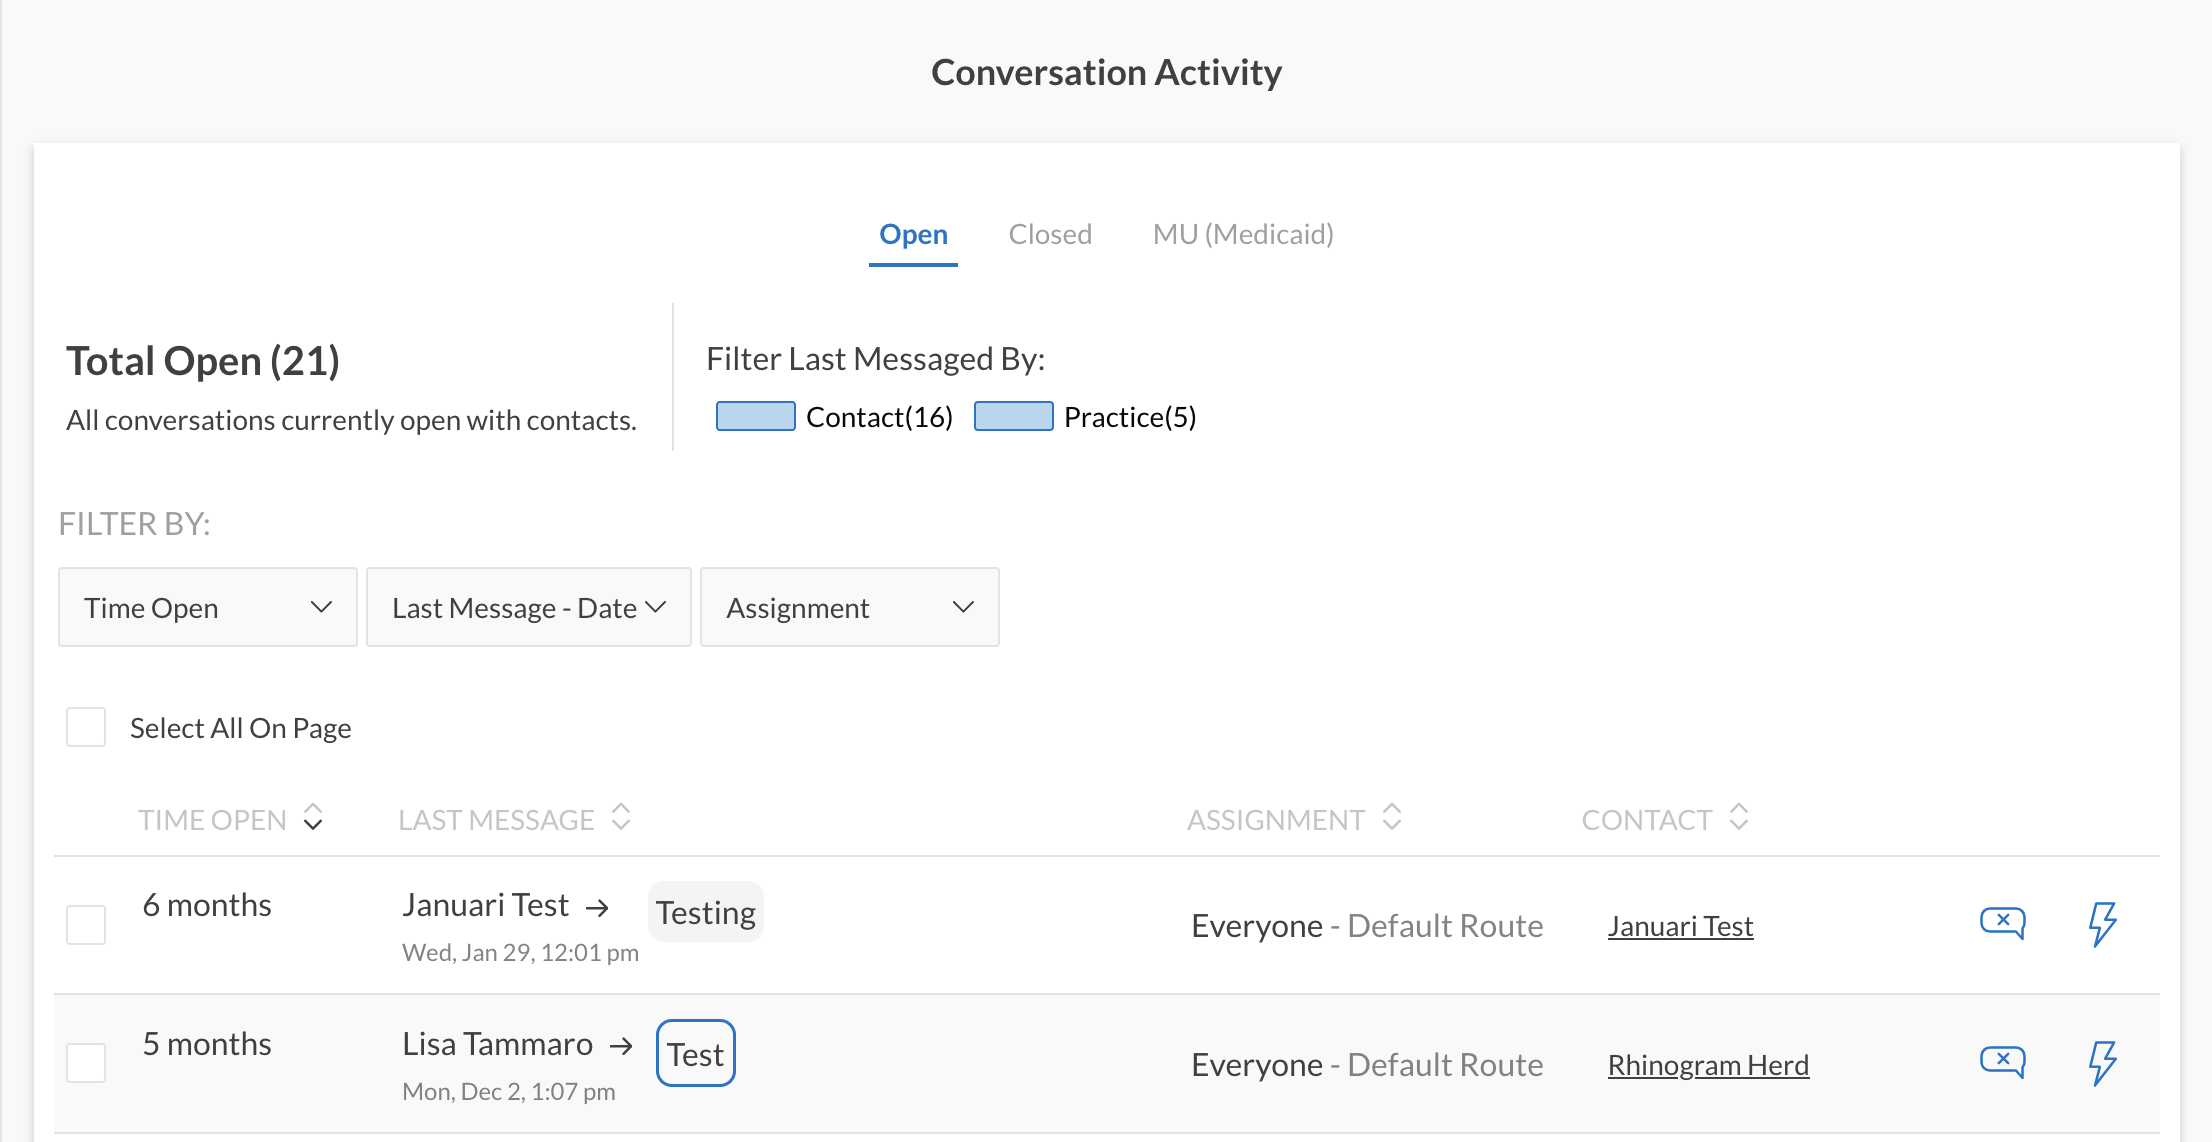Check Select All On Page checkbox
The width and height of the screenshot is (2212, 1142).
point(86,727)
